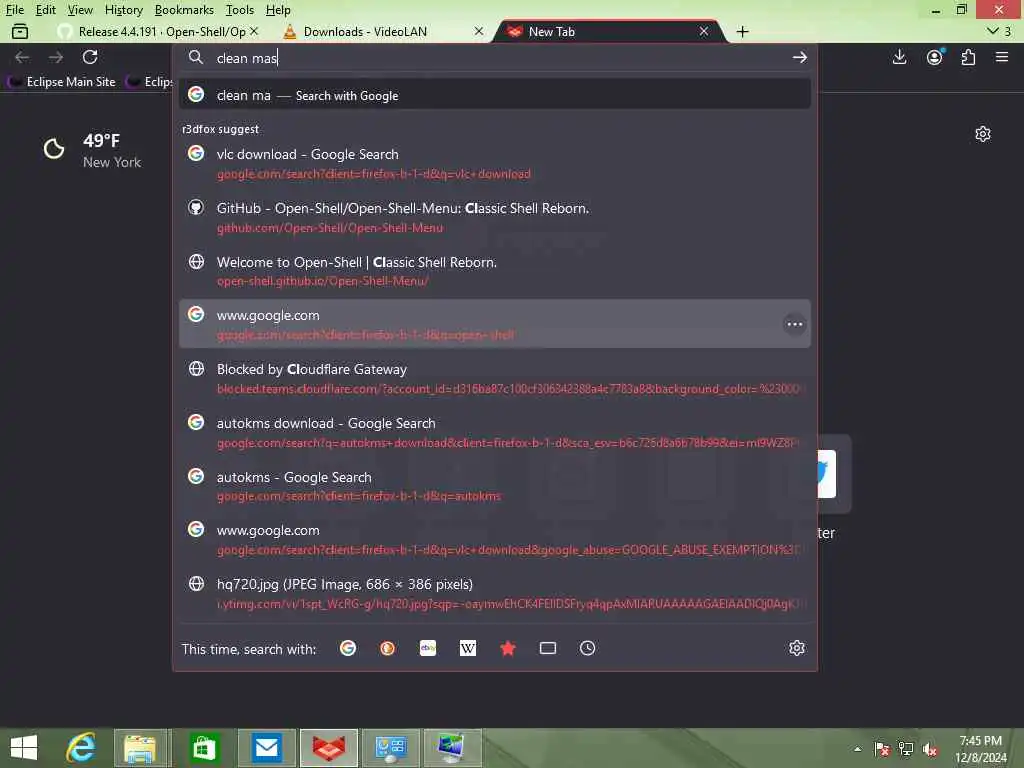Open the account profile icon
The image size is (1024, 768).
click(935, 57)
